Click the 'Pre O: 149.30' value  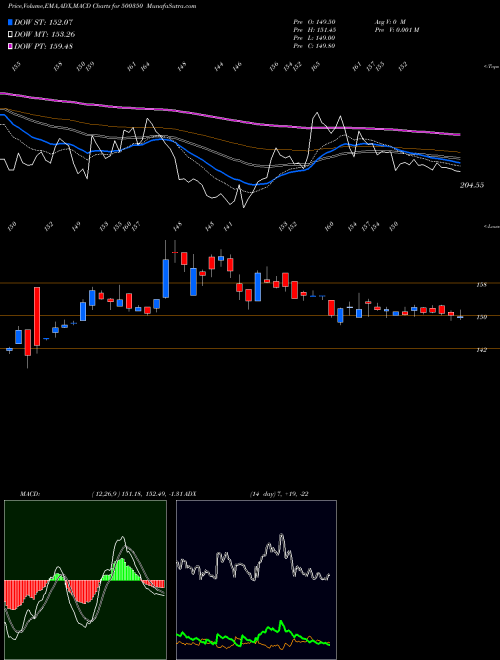click(x=314, y=22)
